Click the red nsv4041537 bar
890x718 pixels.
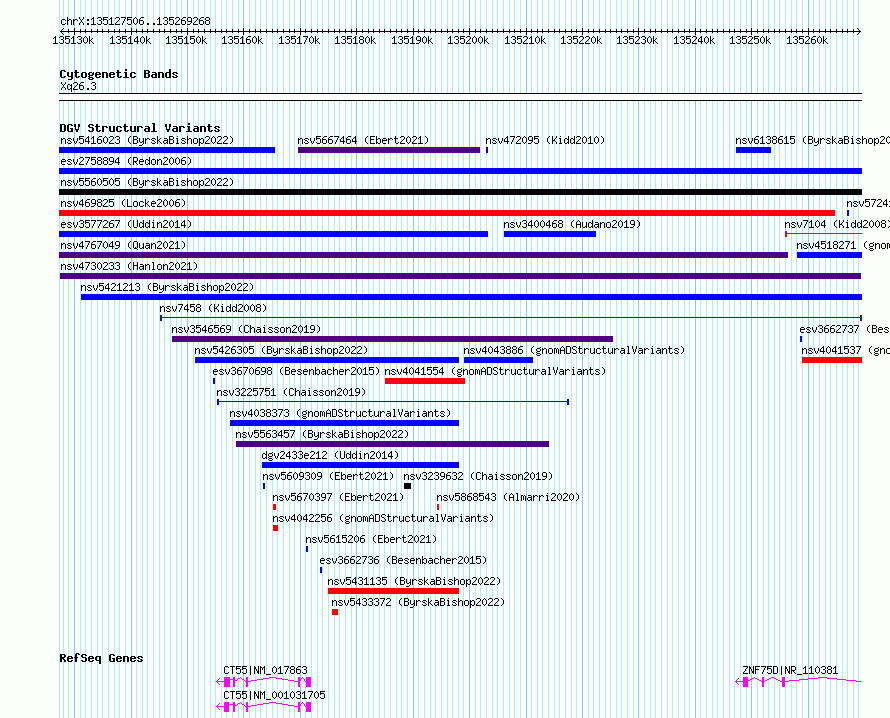(x=832, y=360)
